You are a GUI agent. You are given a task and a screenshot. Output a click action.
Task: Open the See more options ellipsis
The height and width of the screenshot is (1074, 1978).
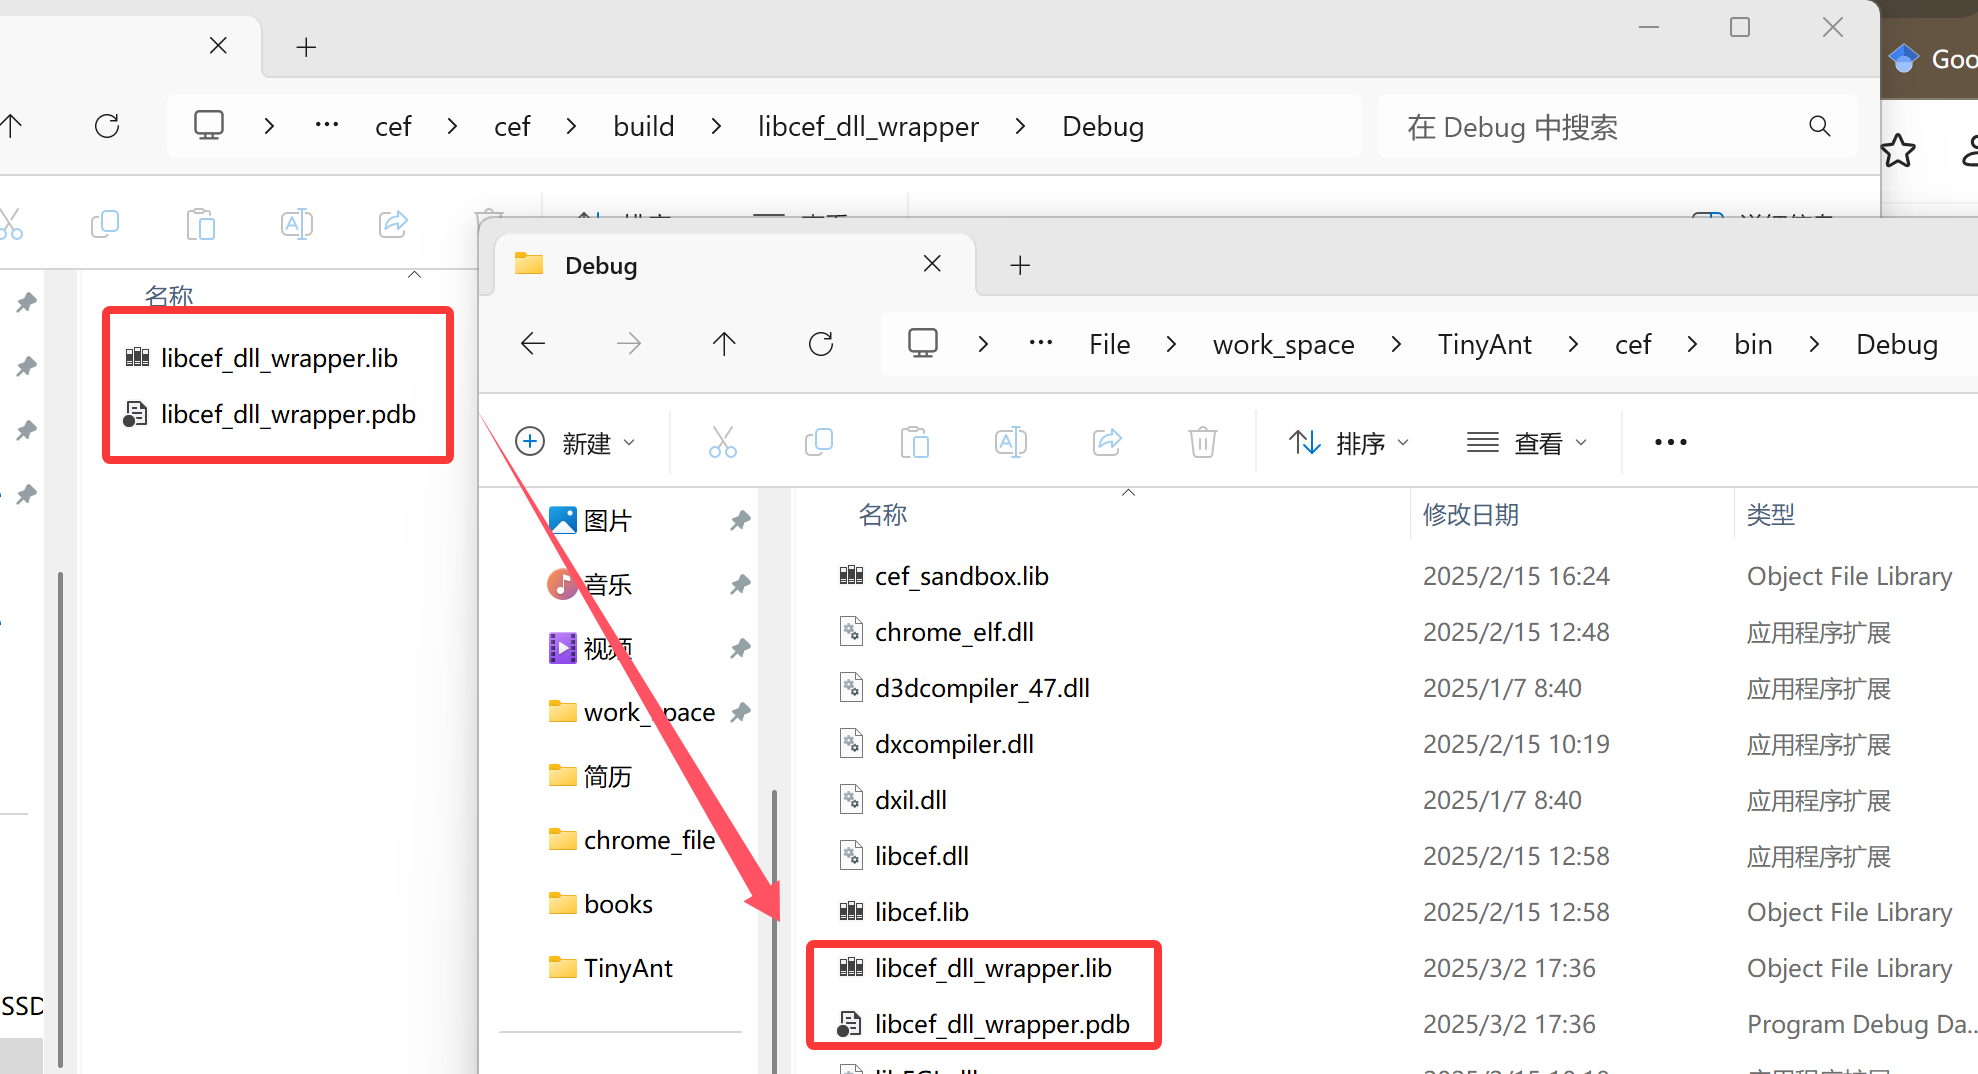point(1668,441)
